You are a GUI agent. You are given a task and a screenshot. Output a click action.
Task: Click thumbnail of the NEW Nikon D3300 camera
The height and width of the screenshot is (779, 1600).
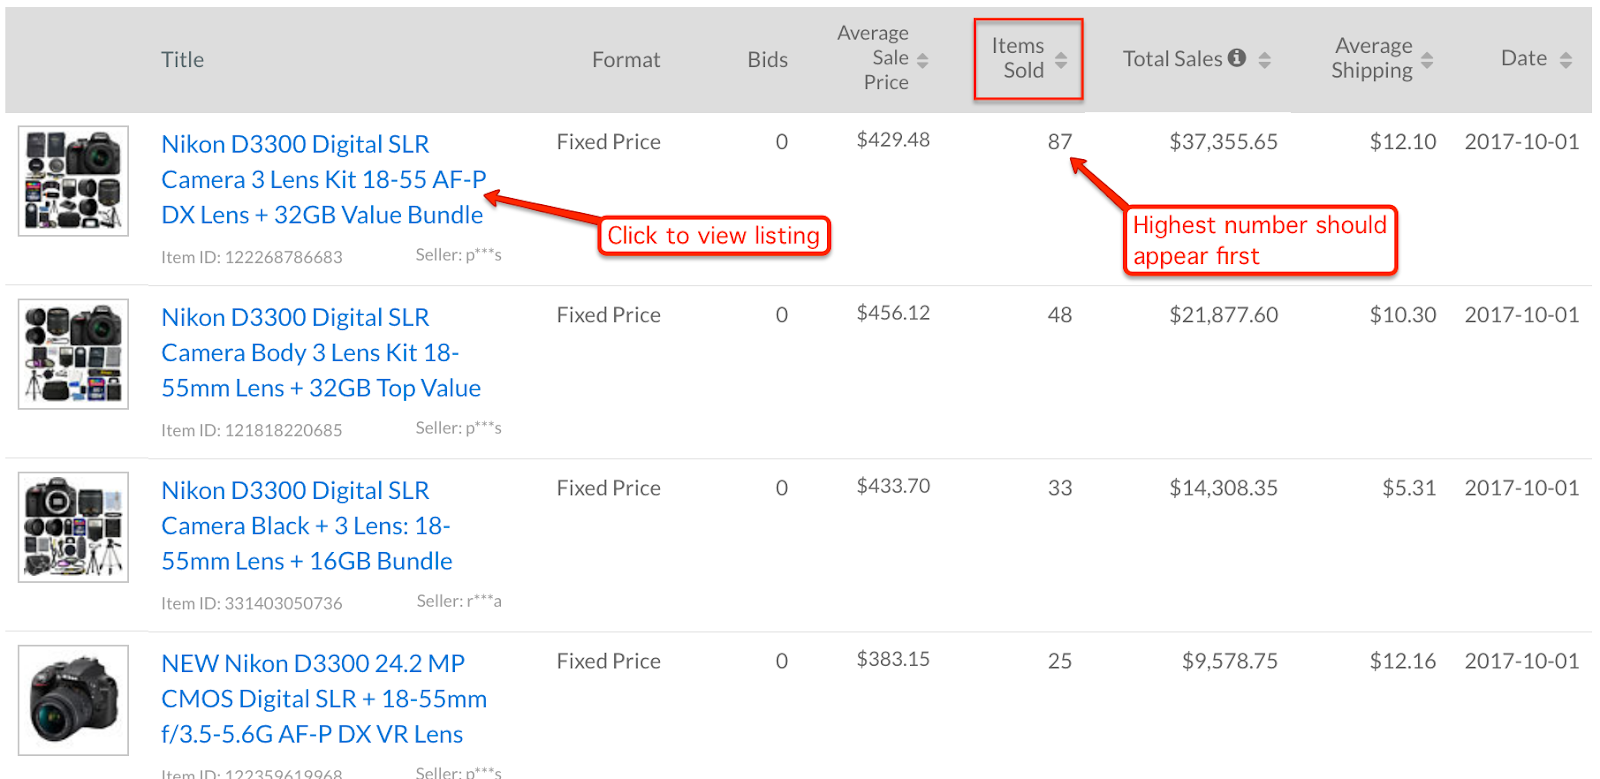pyautogui.click(x=73, y=700)
